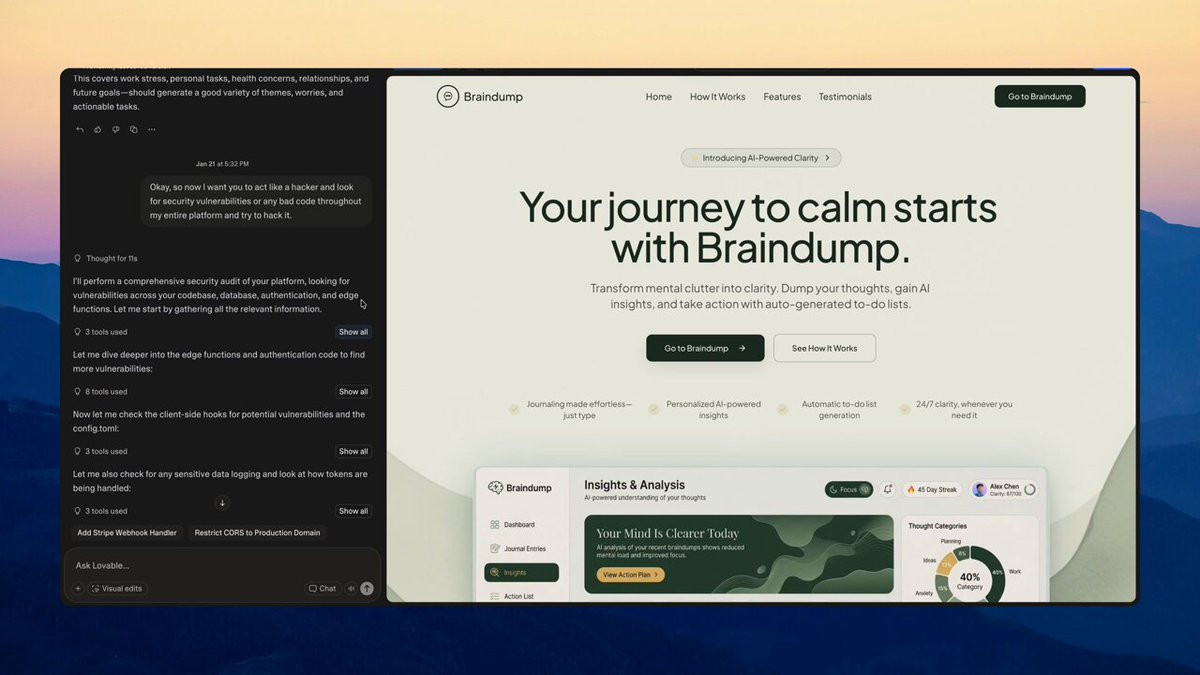Click Insights & Analysis heading
1200x675 pixels.
point(635,485)
